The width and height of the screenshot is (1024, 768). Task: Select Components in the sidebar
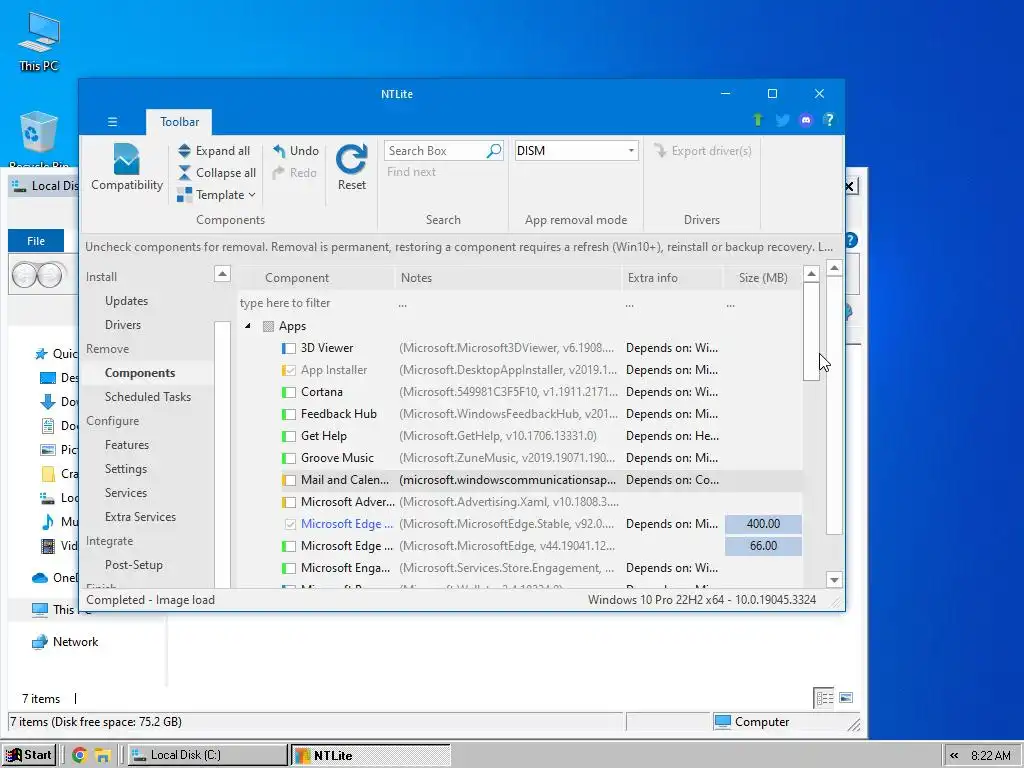coord(140,373)
